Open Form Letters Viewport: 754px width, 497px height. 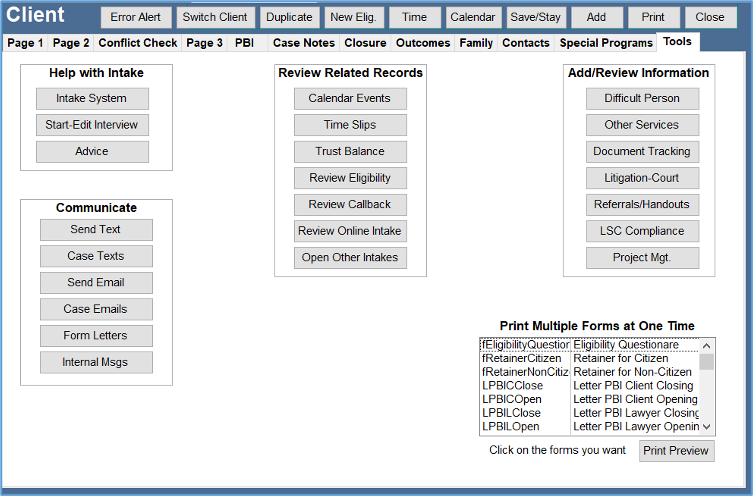tap(96, 335)
